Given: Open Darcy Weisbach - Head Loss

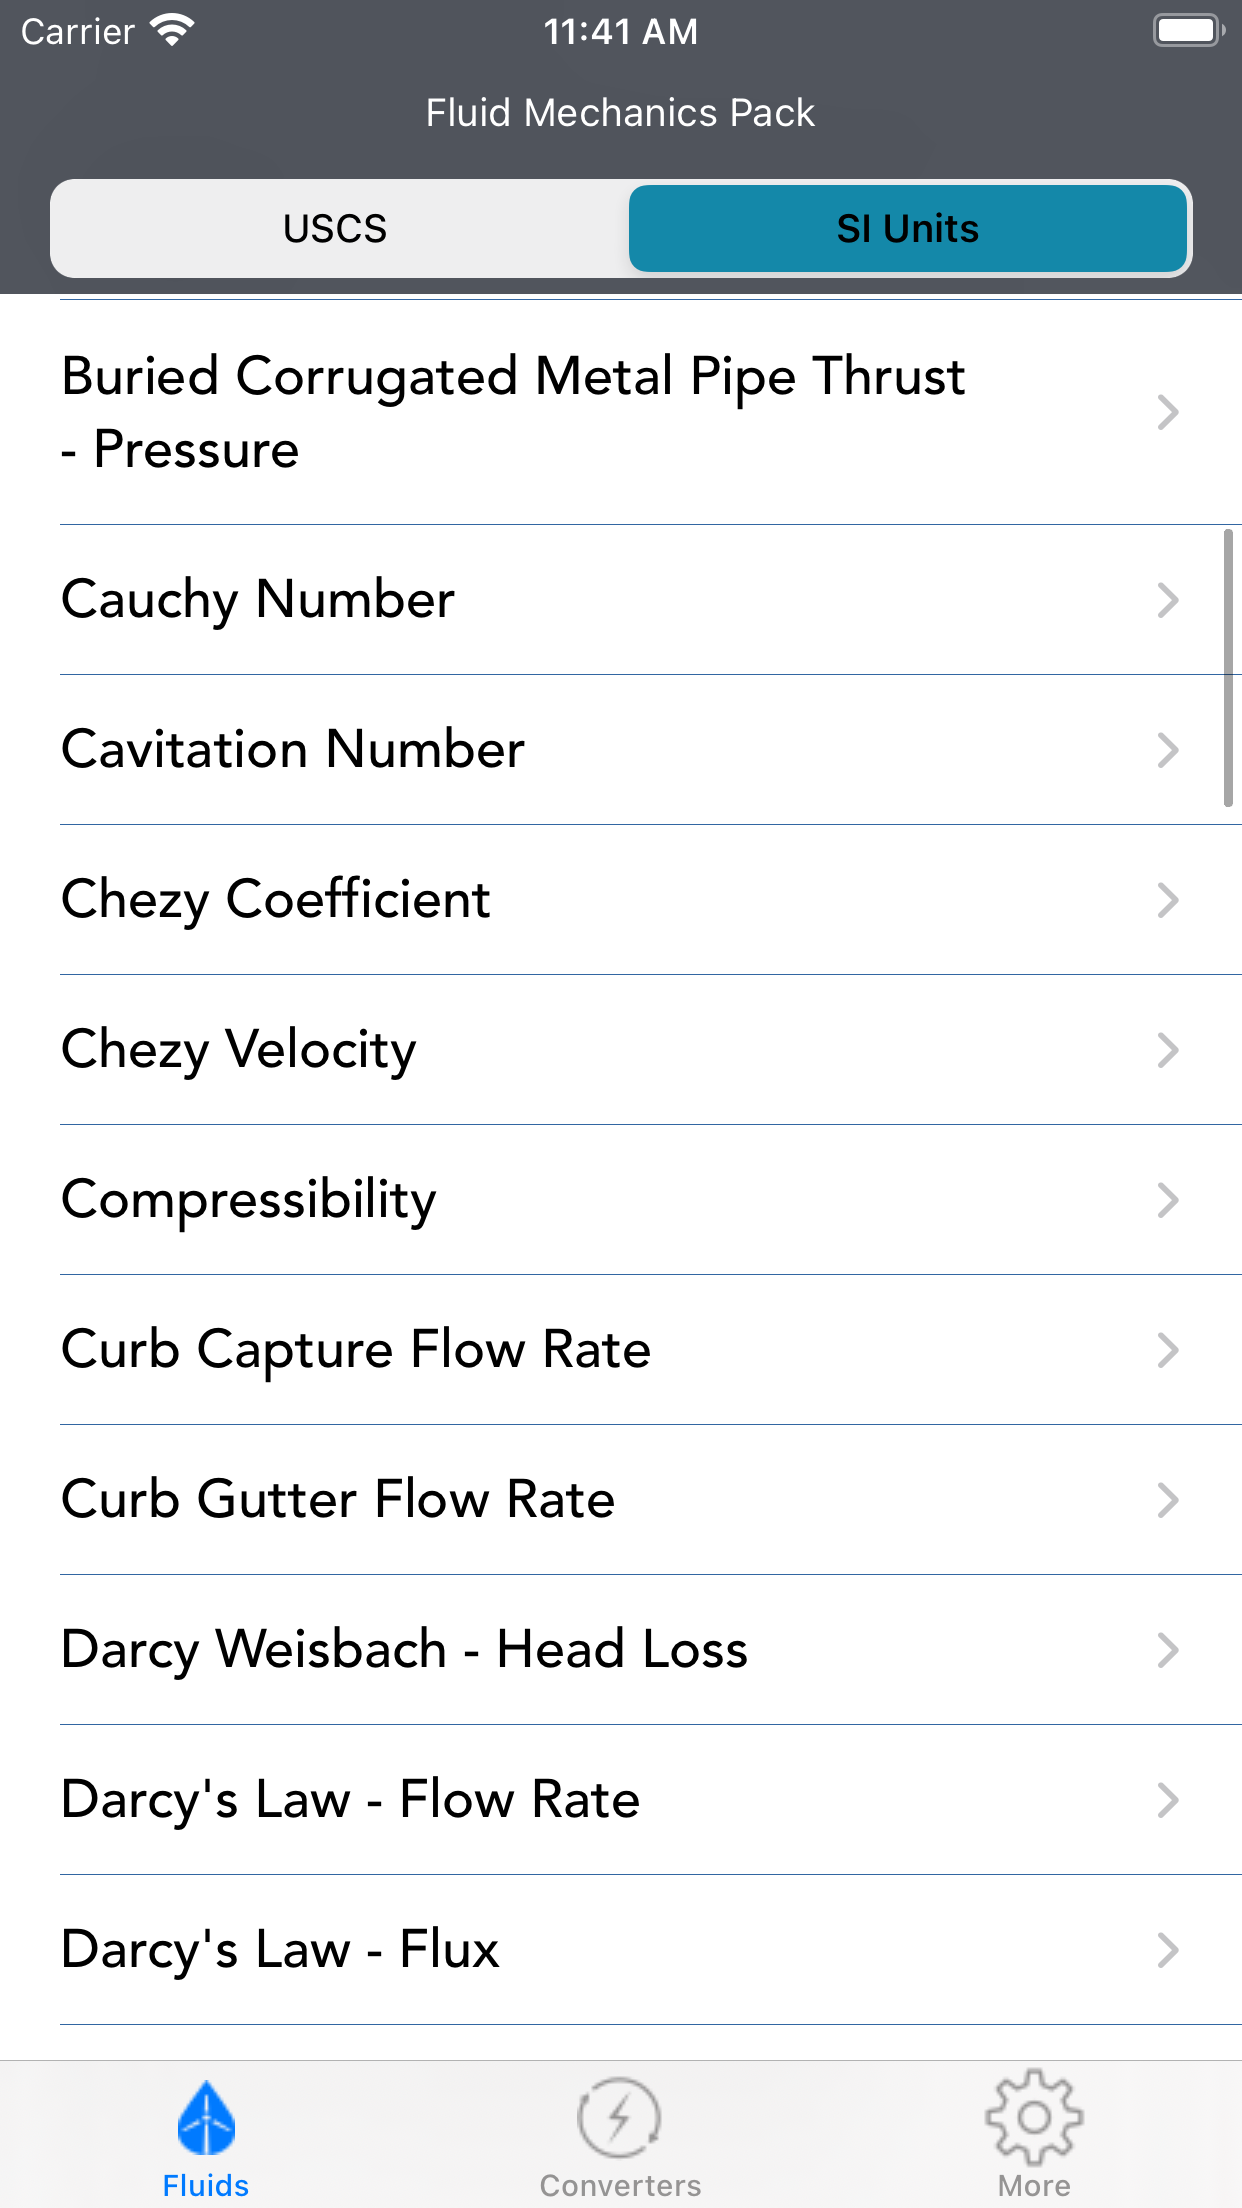Looking at the screenshot, I should pyautogui.click(x=404, y=1650).
